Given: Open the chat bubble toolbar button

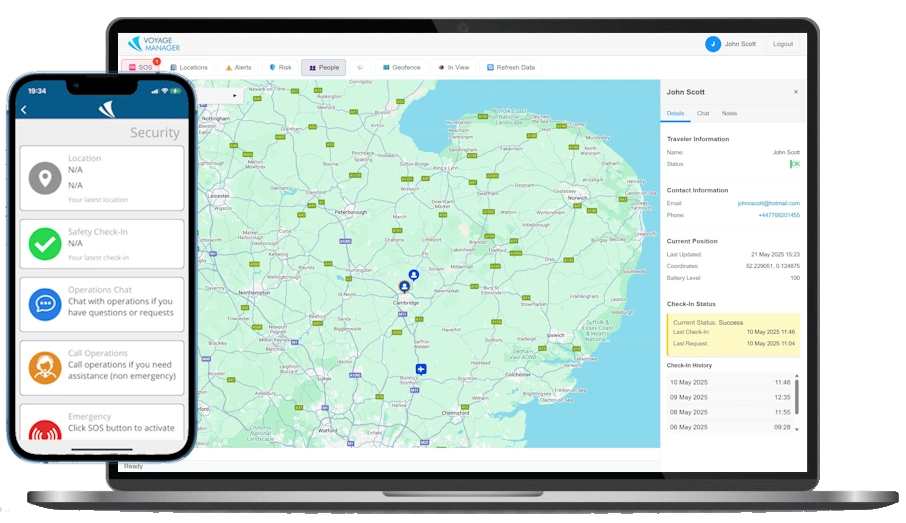Looking at the screenshot, I should [x=361, y=68].
